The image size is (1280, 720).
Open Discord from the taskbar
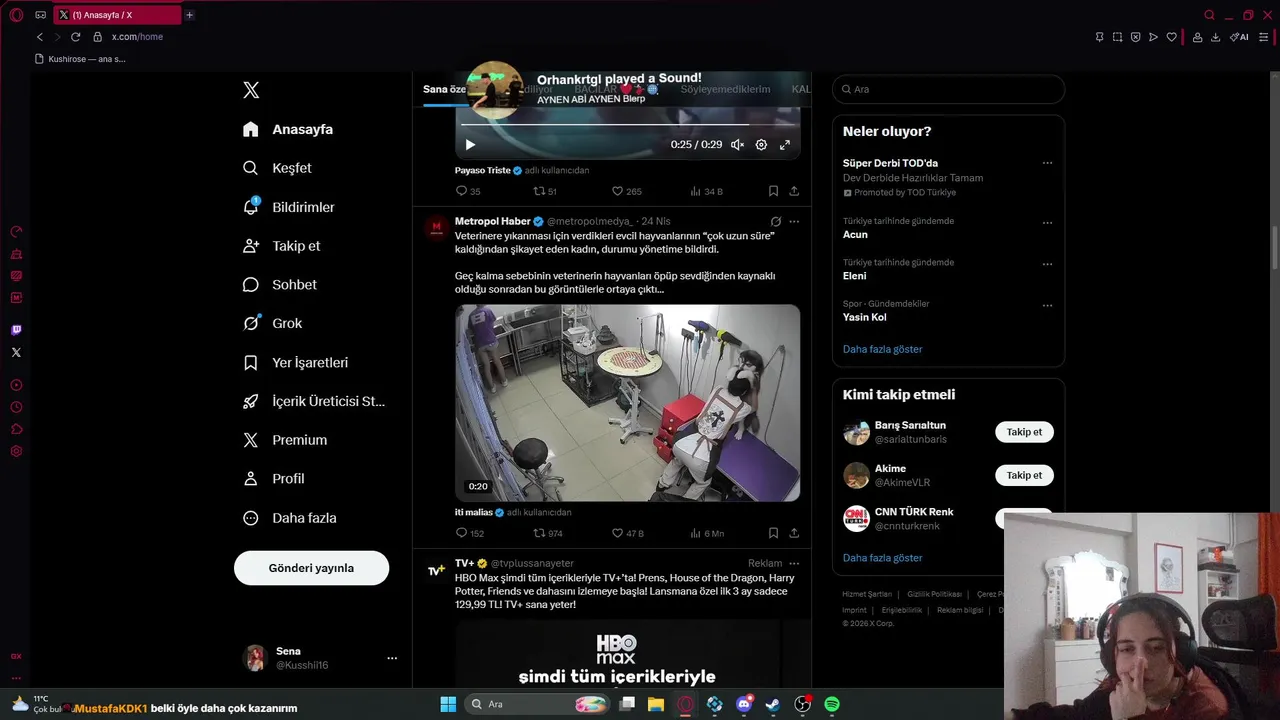click(x=744, y=704)
